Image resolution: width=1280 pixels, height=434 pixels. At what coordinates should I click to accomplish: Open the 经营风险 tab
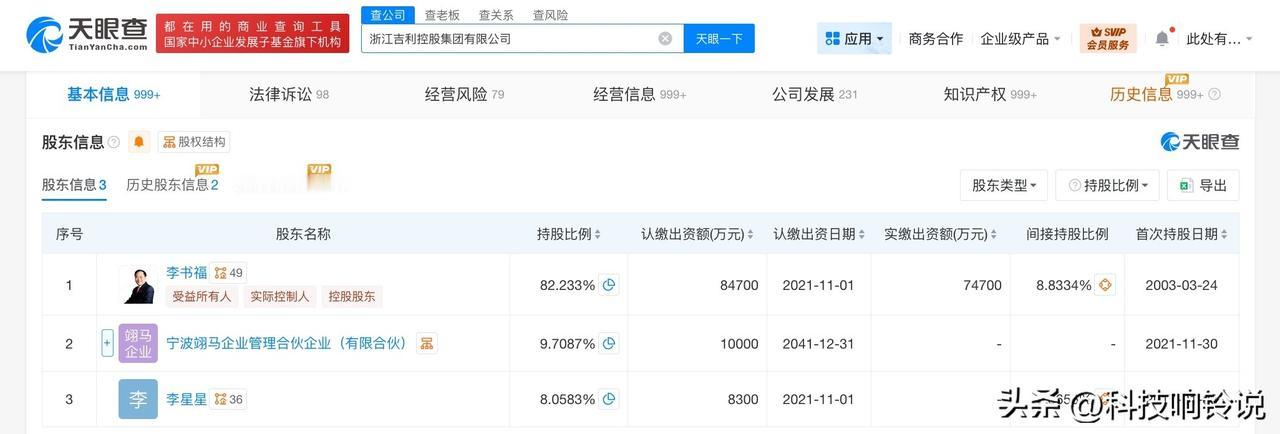[x=464, y=95]
